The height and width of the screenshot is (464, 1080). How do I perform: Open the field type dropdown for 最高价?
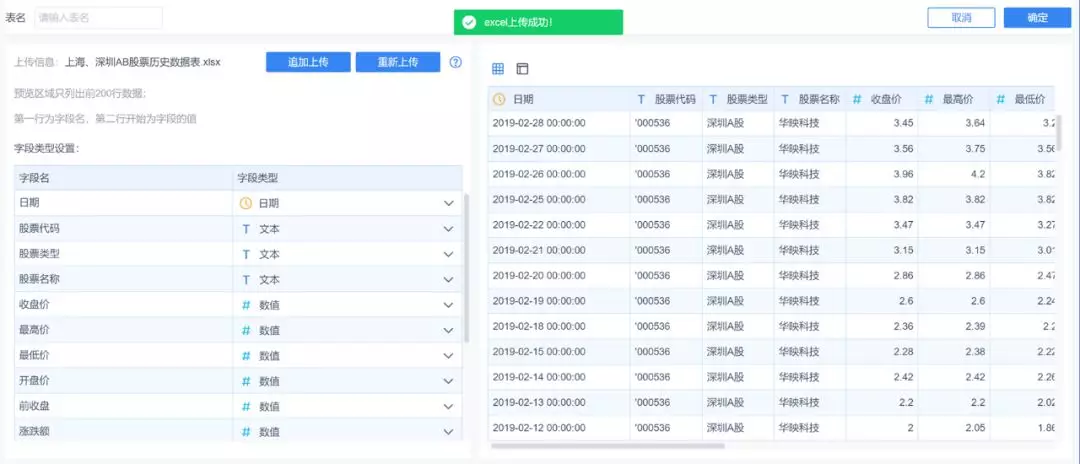[x=448, y=330]
